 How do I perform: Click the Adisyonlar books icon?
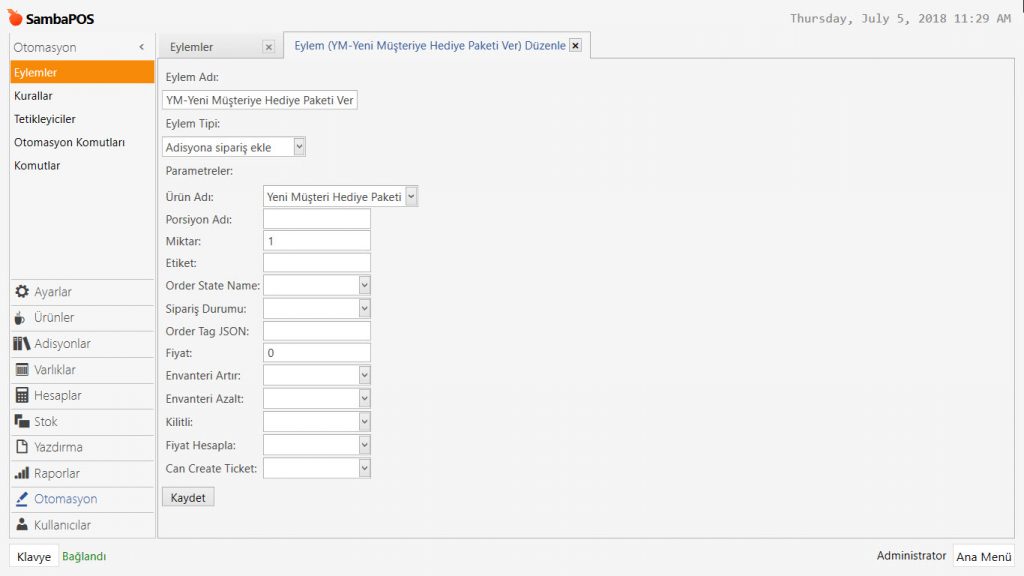pyautogui.click(x=22, y=344)
